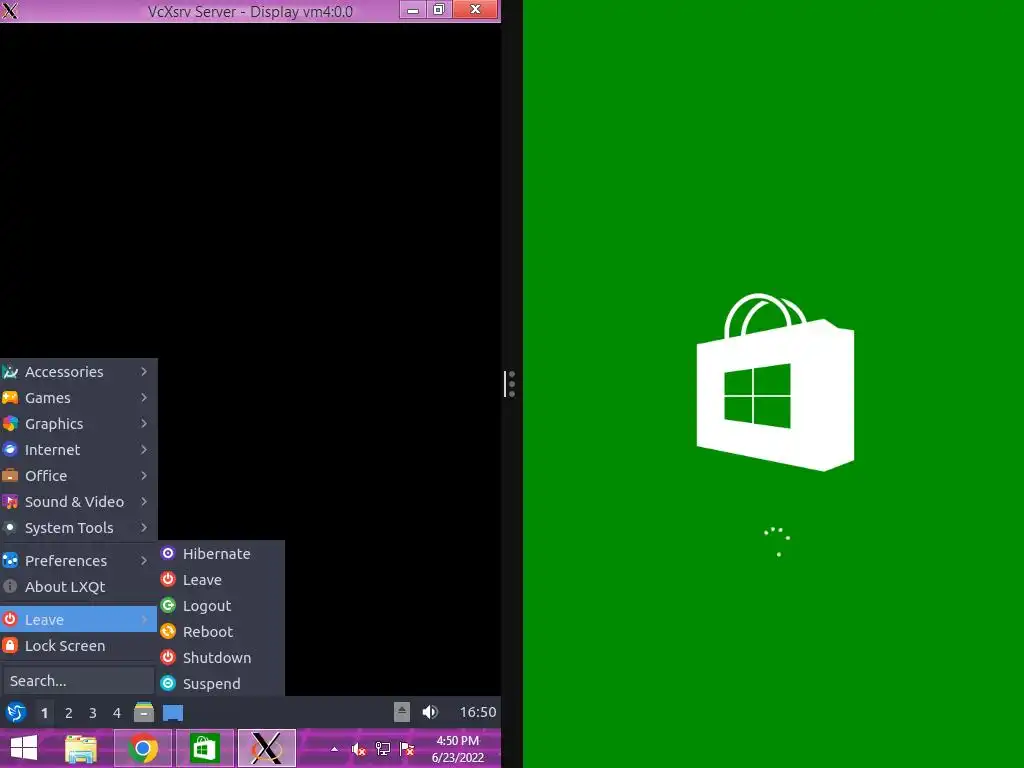Image resolution: width=1024 pixels, height=768 pixels.
Task: Click the VcXsrv taskbar icon
Action: pos(267,748)
